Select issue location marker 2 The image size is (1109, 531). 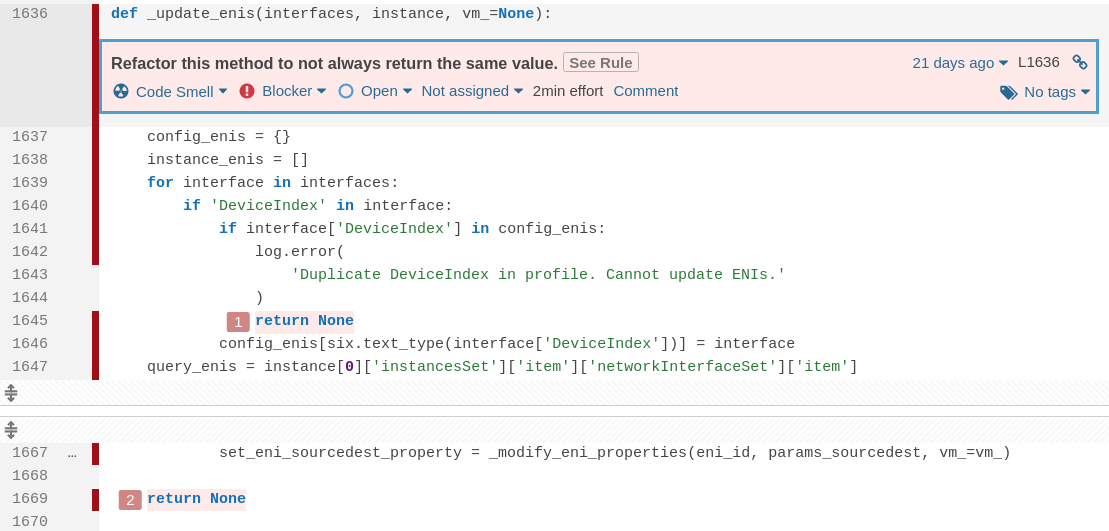130,499
